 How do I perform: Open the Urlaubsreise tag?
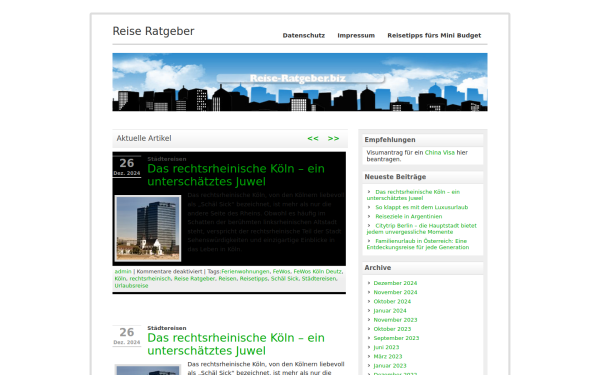(x=131, y=285)
